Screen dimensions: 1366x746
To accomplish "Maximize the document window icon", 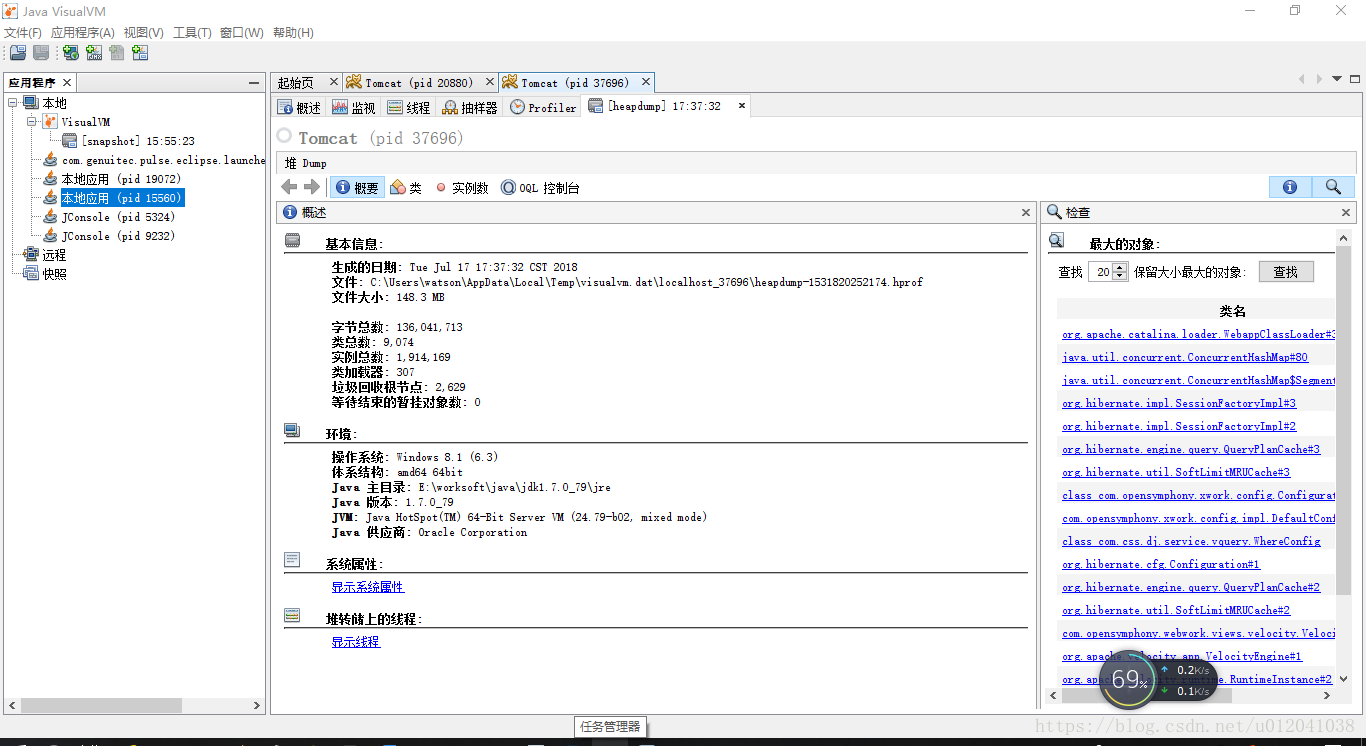I will click(x=1354, y=80).
